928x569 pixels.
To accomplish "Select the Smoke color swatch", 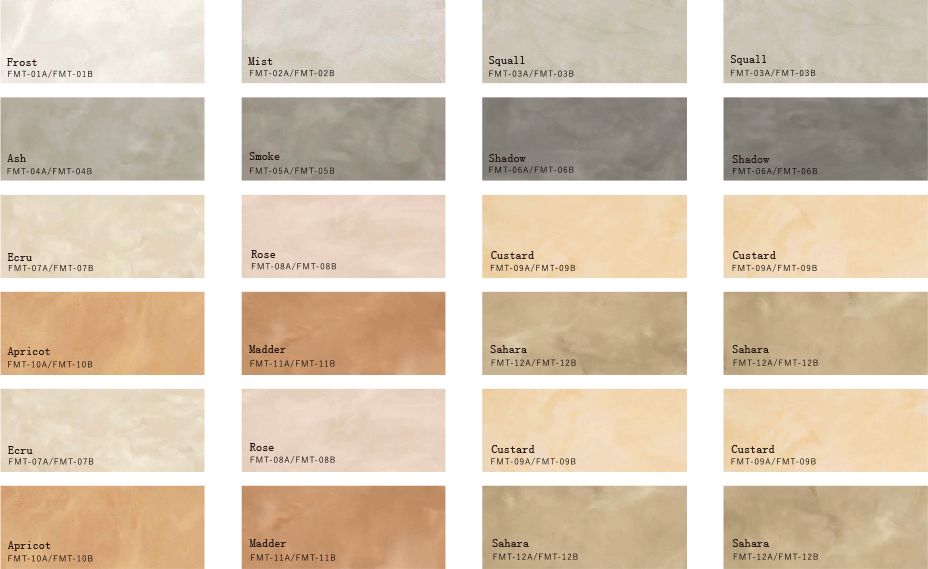I will 343,139.
